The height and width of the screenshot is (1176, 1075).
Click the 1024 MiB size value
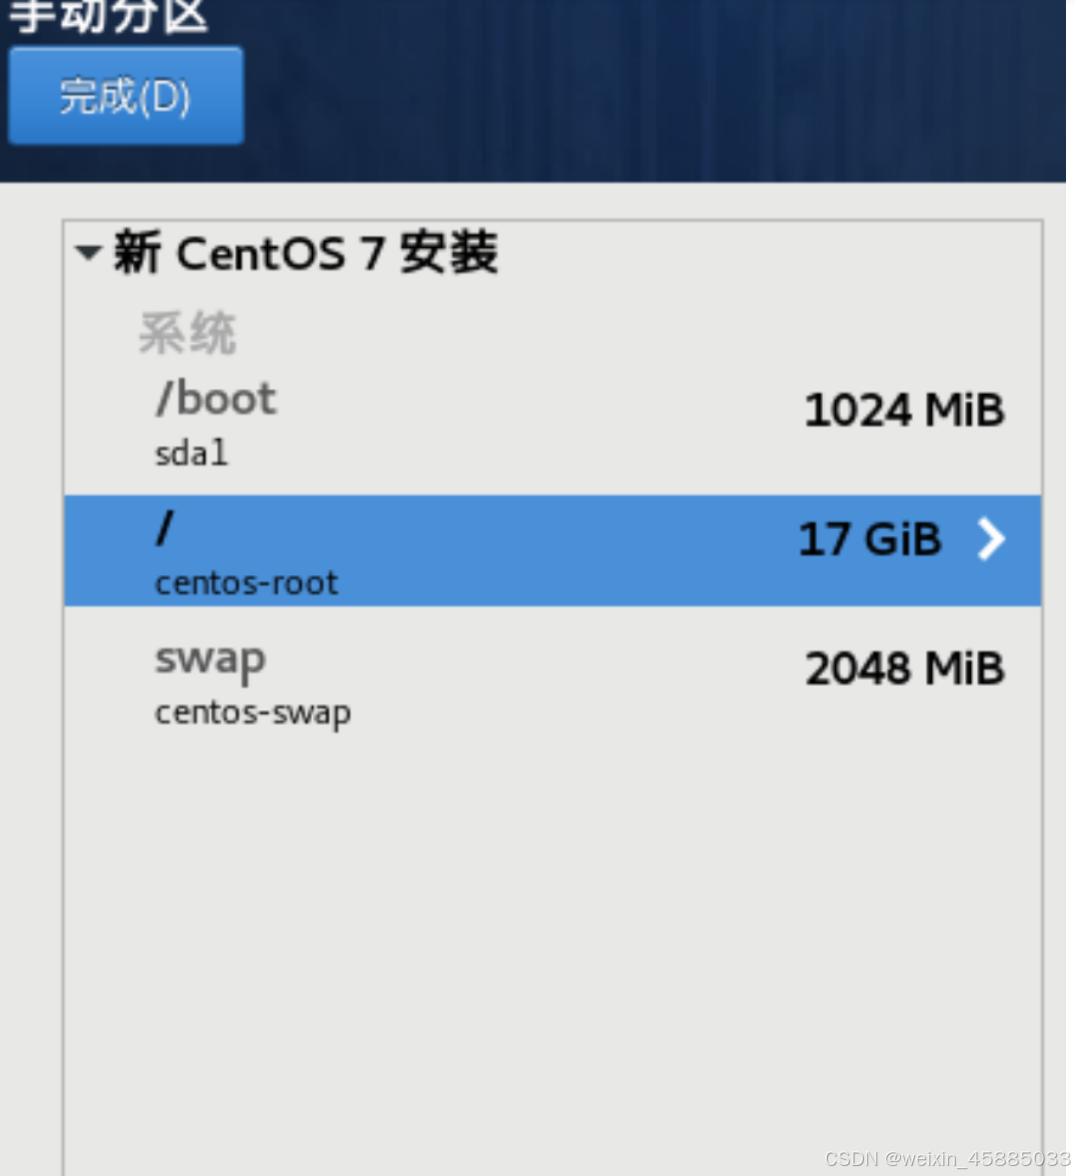(903, 410)
